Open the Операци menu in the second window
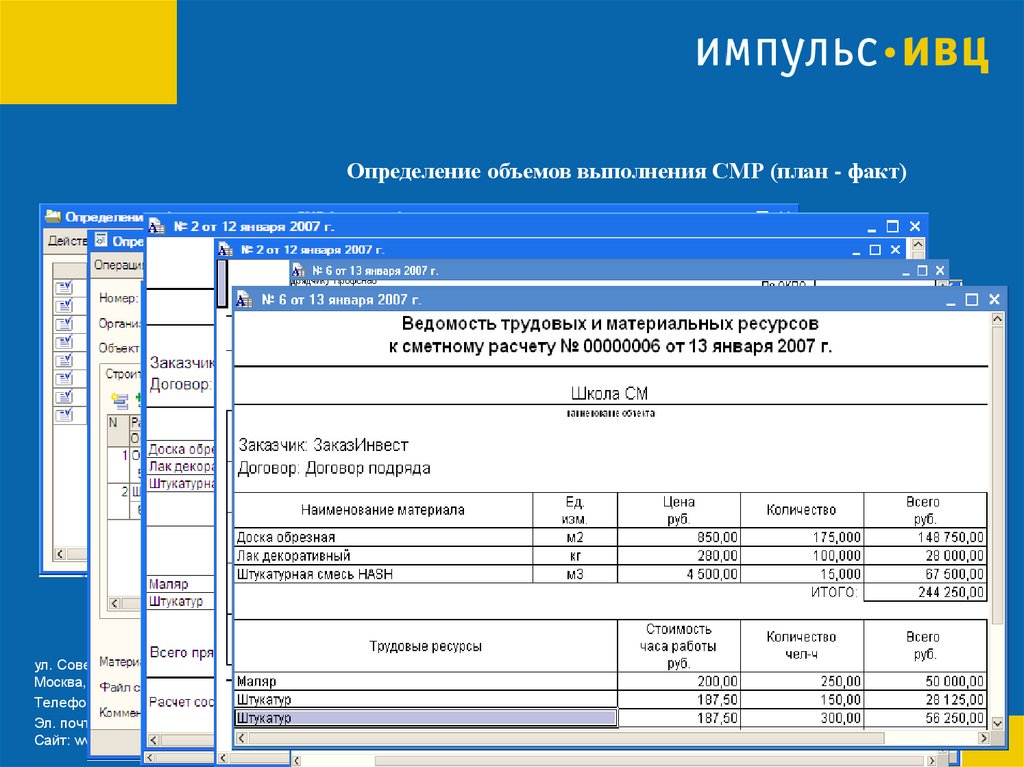The height and width of the screenshot is (767, 1024). 118,265
